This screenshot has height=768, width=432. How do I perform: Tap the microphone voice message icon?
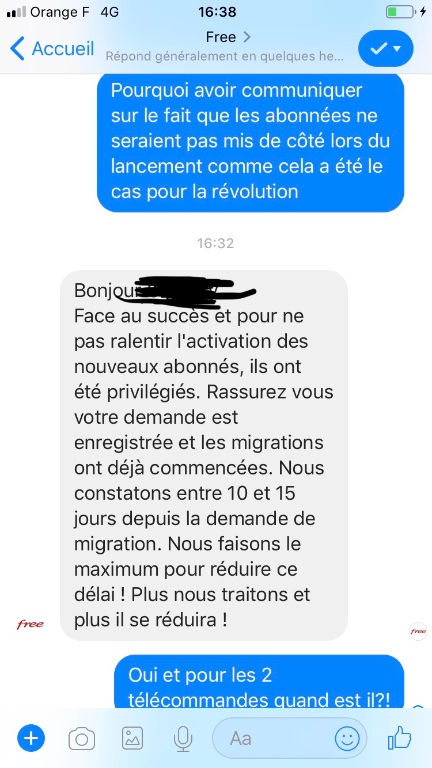click(x=183, y=739)
